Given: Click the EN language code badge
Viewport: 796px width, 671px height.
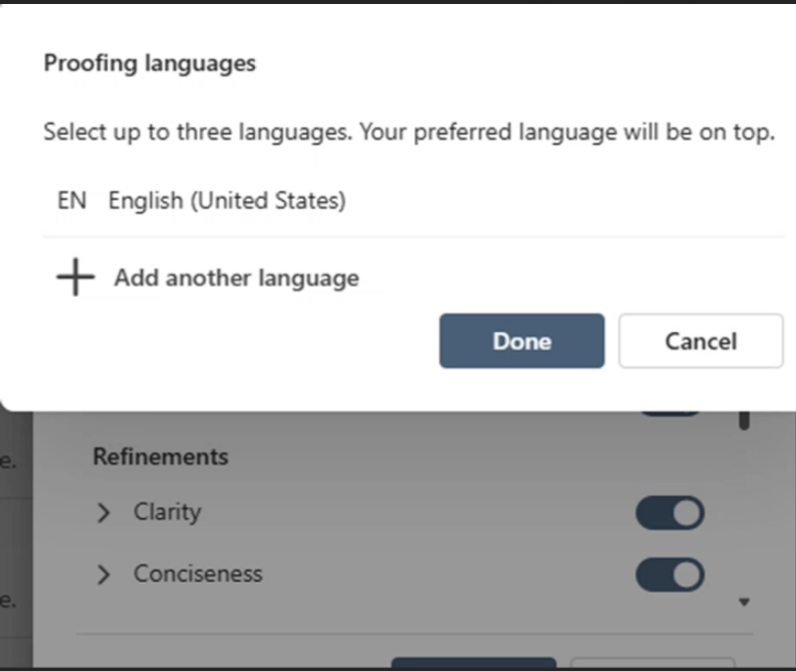Looking at the screenshot, I should point(72,201).
